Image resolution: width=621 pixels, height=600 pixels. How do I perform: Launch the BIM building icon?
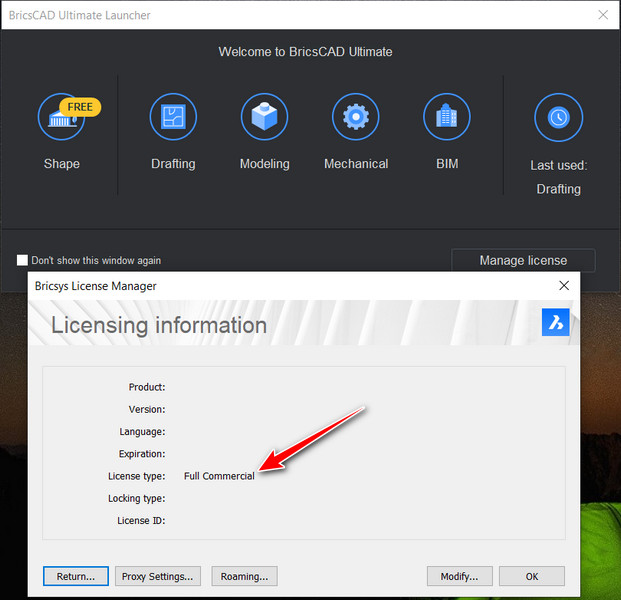coord(447,117)
